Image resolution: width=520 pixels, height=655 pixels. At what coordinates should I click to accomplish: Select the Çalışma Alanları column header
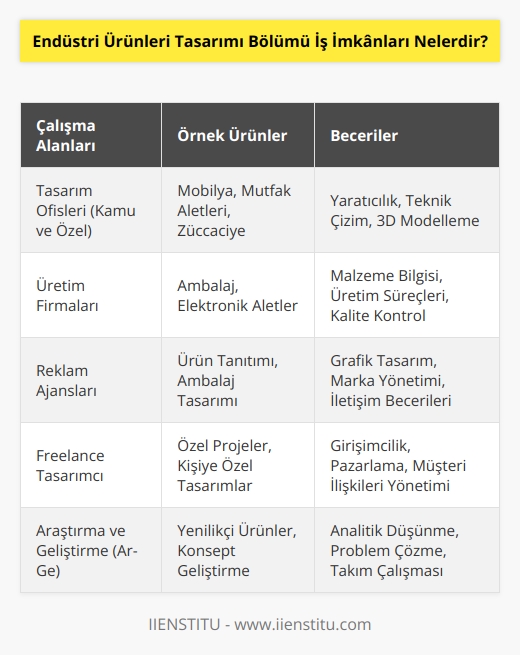[x=91, y=135]
